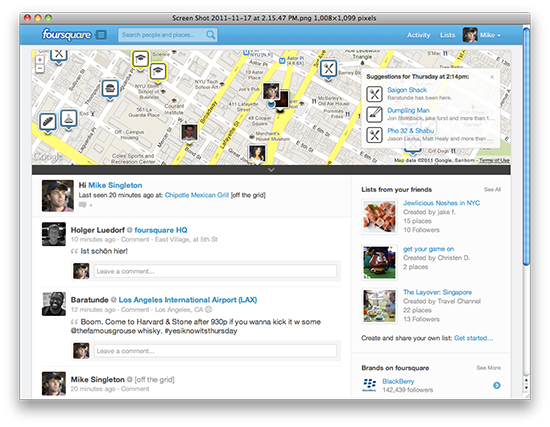Image resolution: width=550 pixels, height=427 pixels.
Task: Click Get started list link
Action: click(x=473, y=338)
